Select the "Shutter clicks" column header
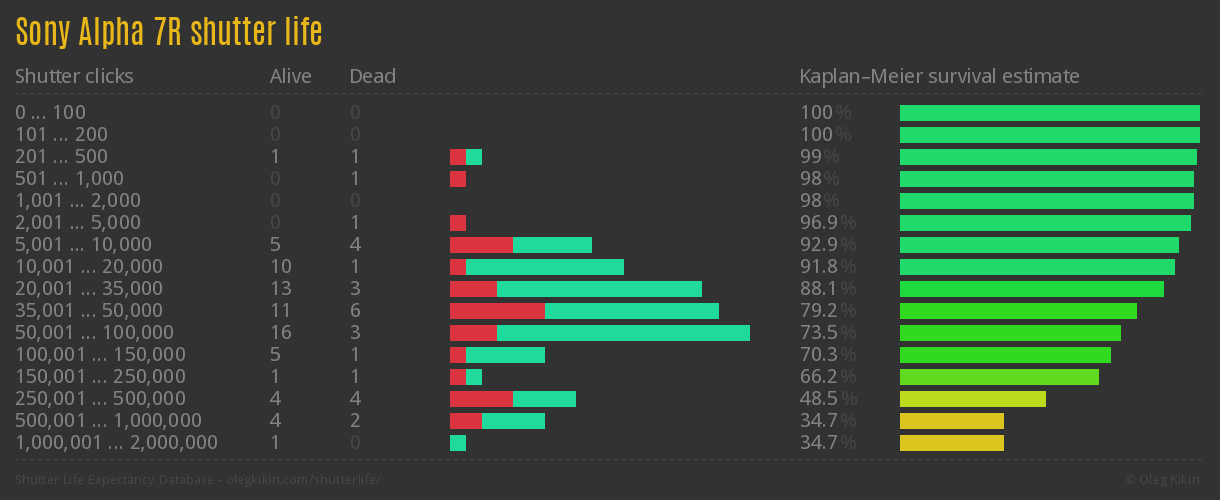Screen dimensions: 1220x500 pos(74,76)
